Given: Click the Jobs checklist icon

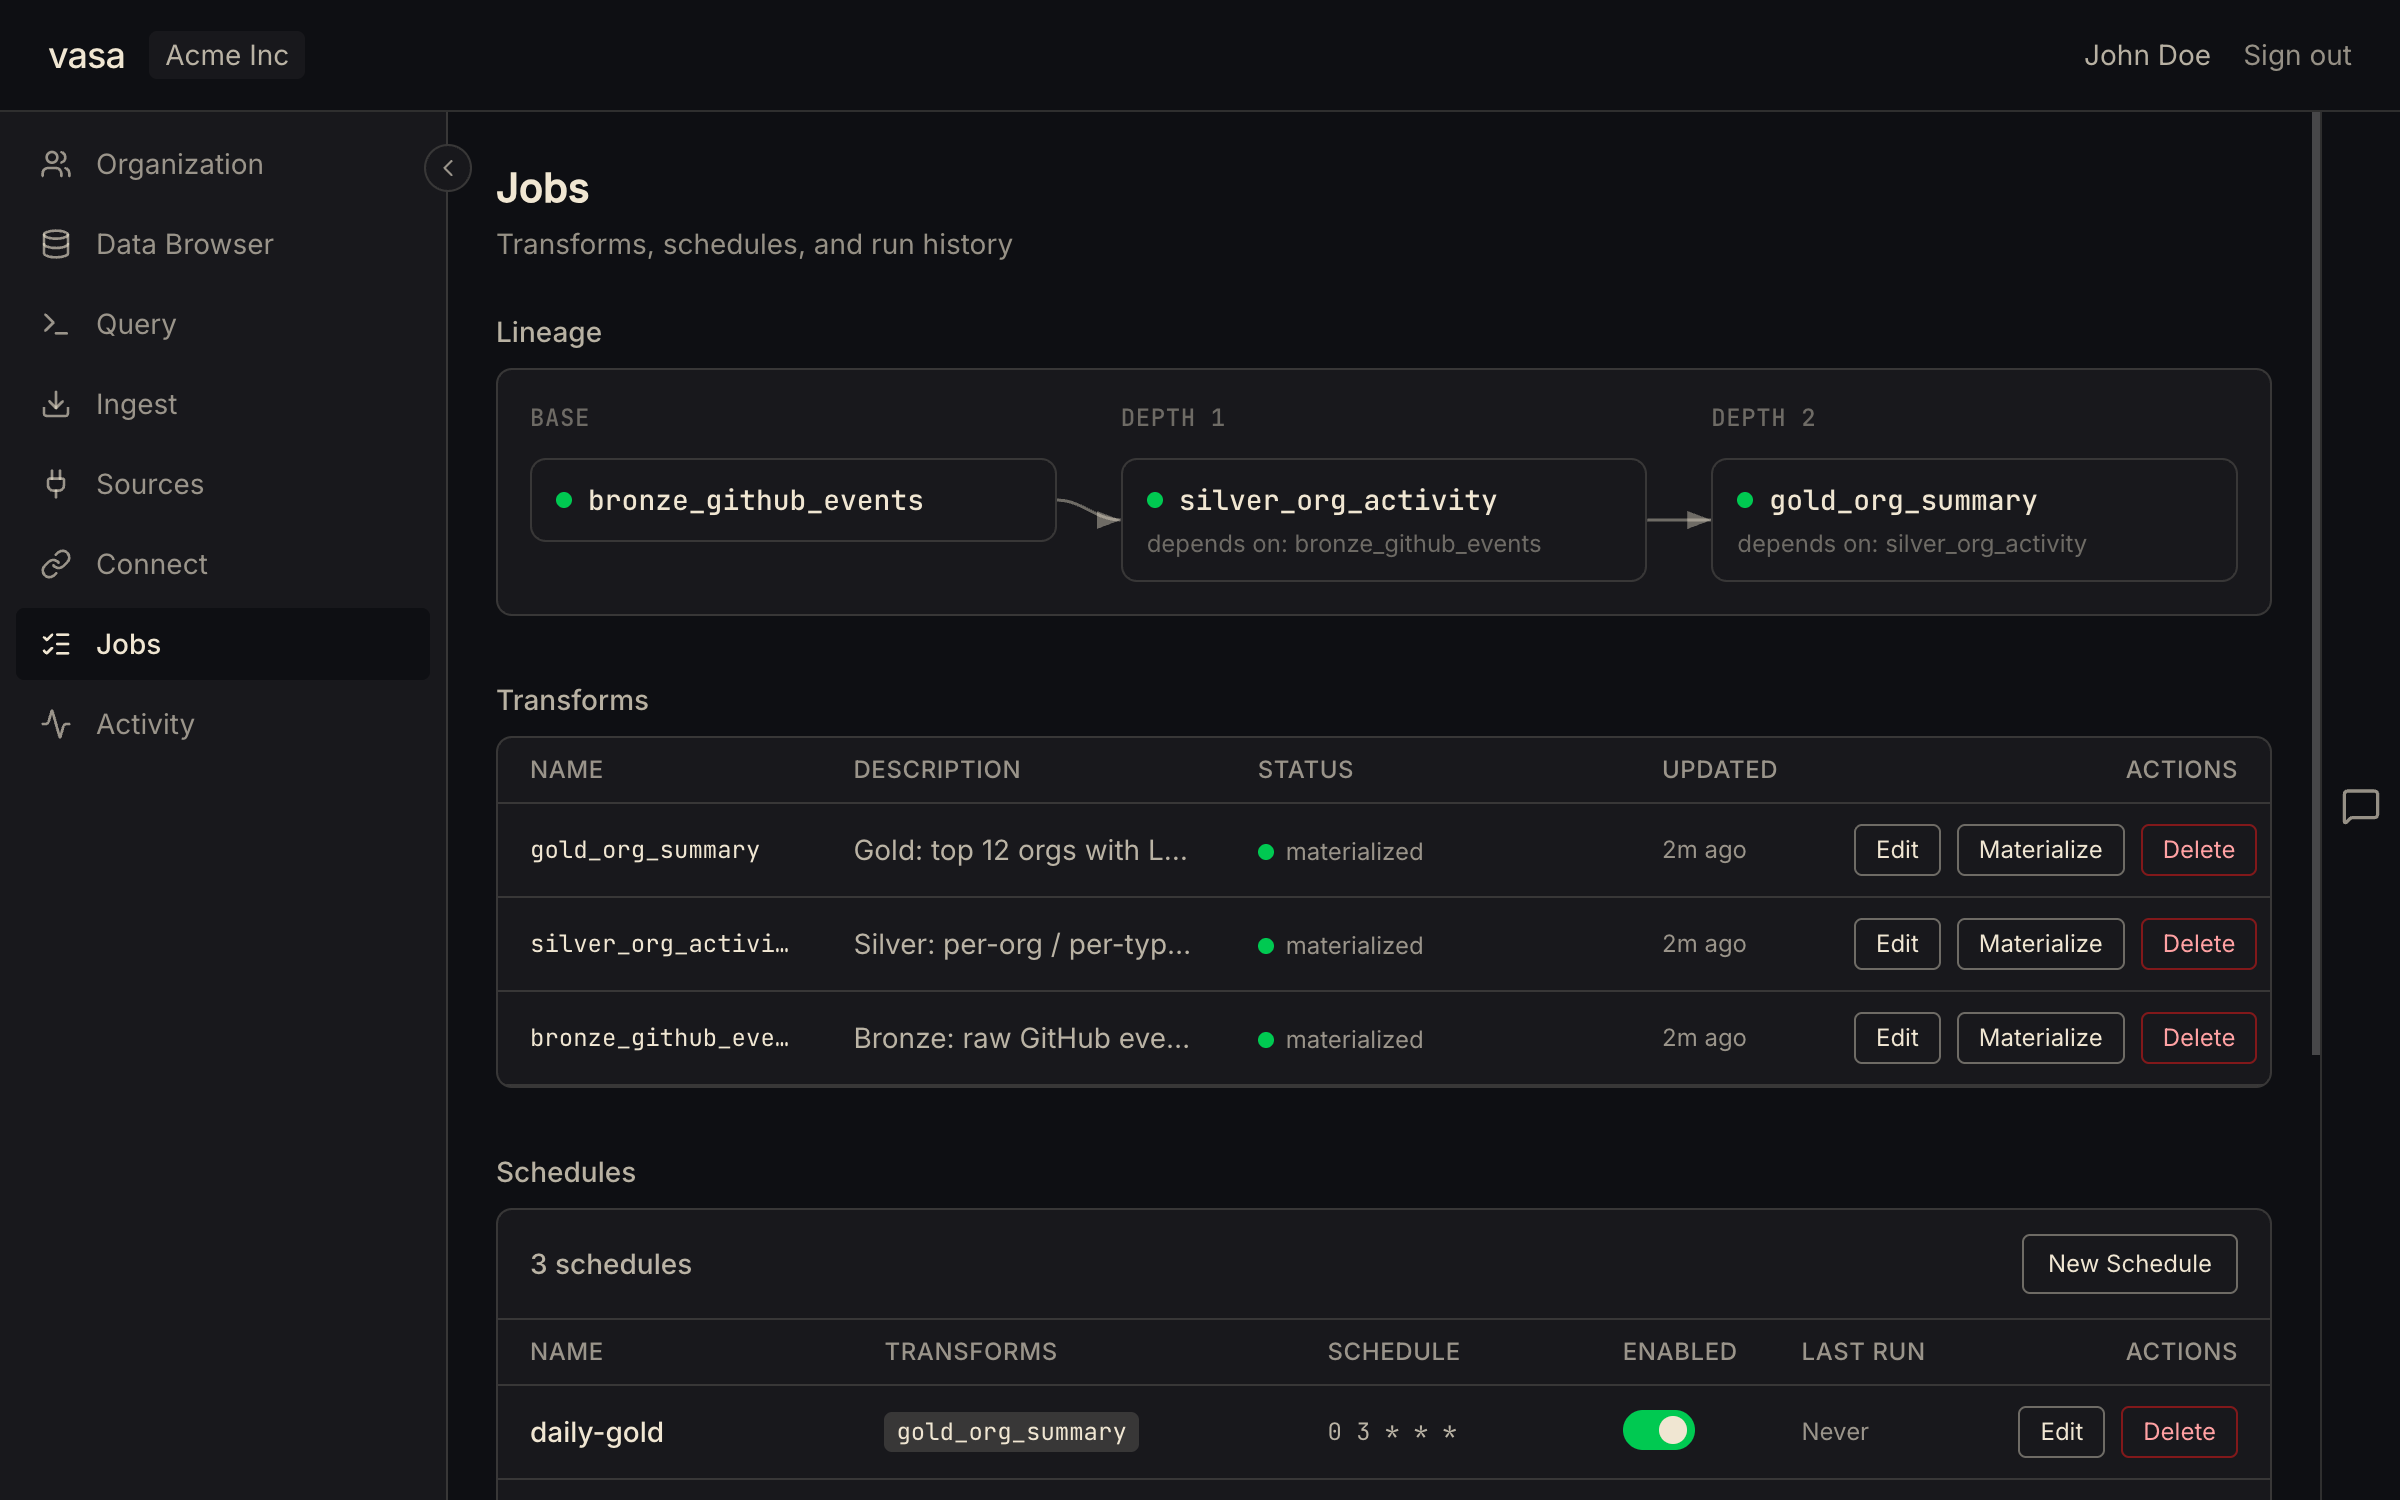Looking at the screenshot, I should (56, 644).
